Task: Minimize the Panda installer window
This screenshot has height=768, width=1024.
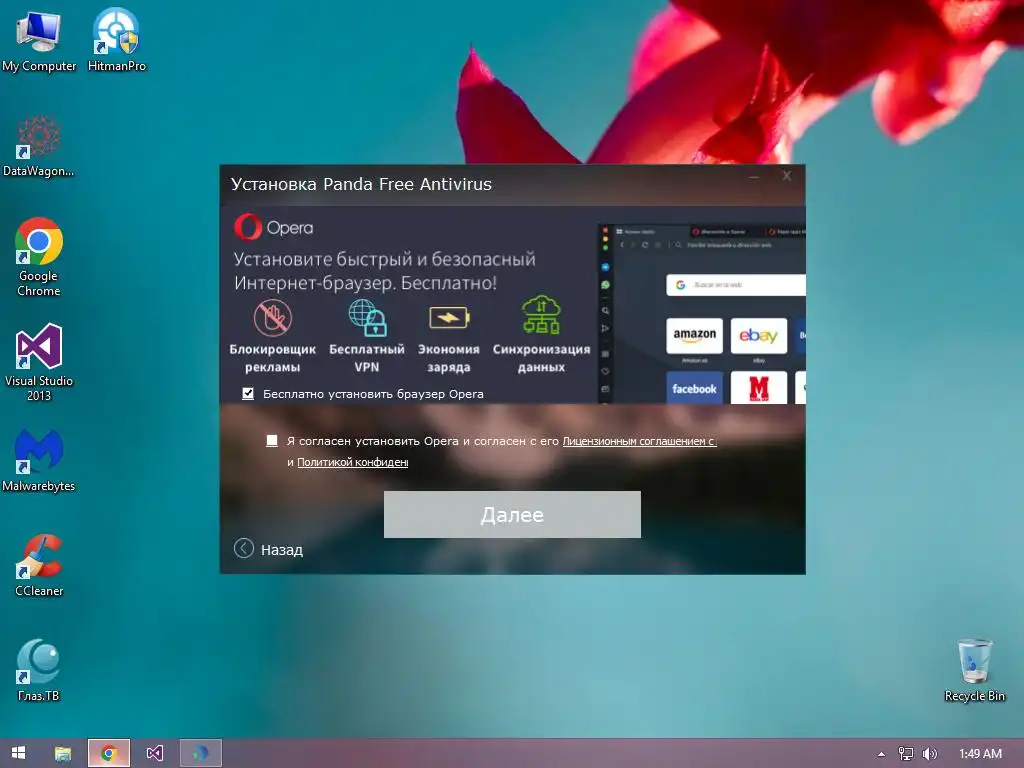Action: click(754, 176)
